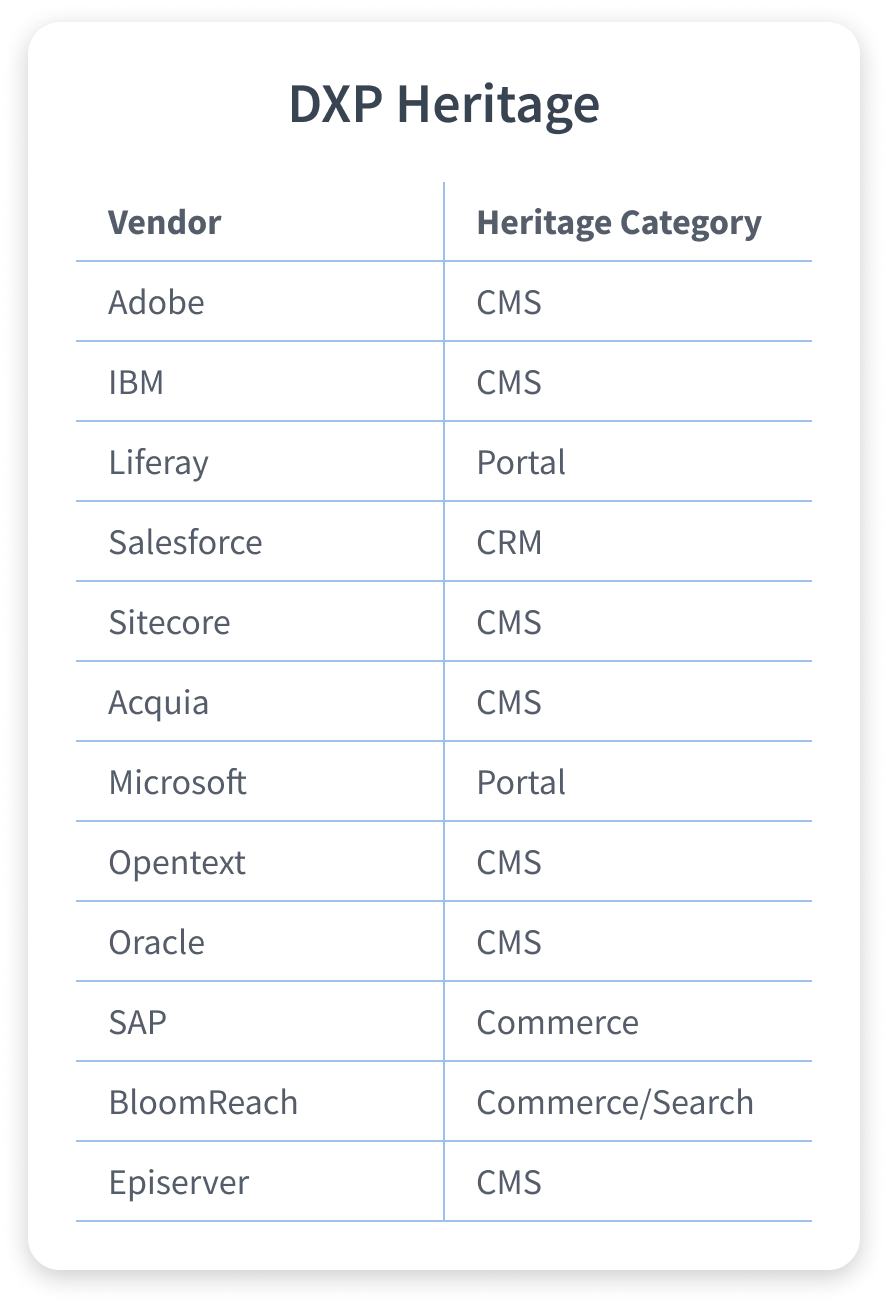Select the Vendor column header
This screenshot has height=1304, width=888.
tap(165, 222)
